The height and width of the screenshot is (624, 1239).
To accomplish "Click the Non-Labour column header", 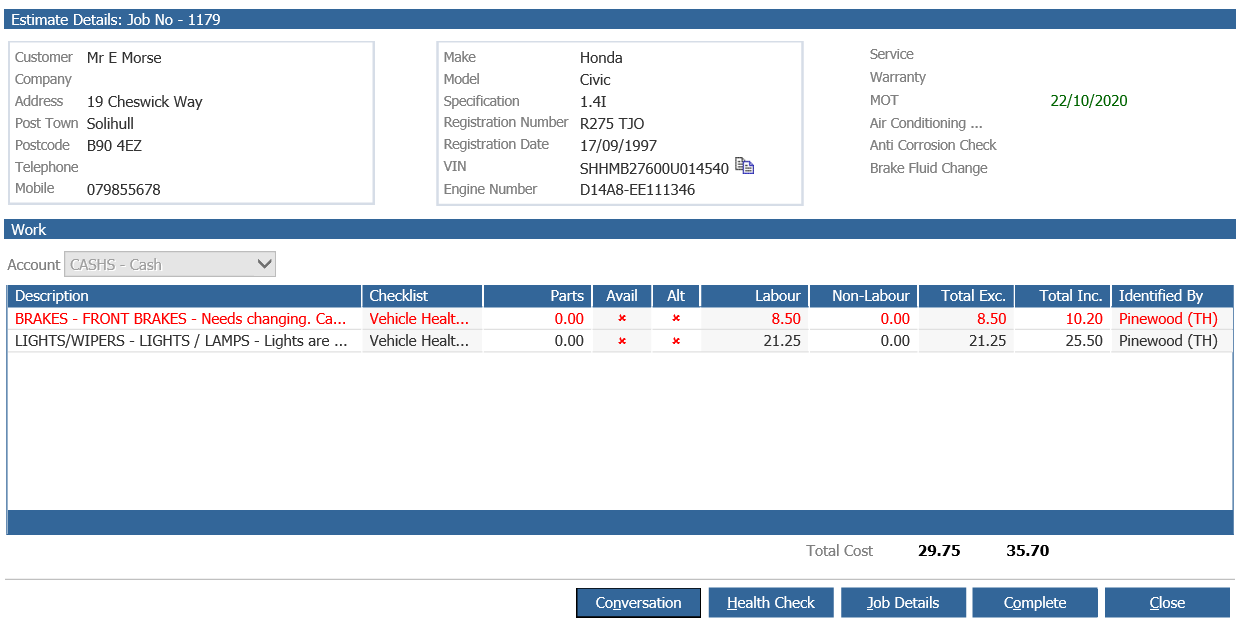I will pyautogui.click(x=864, y=296).
